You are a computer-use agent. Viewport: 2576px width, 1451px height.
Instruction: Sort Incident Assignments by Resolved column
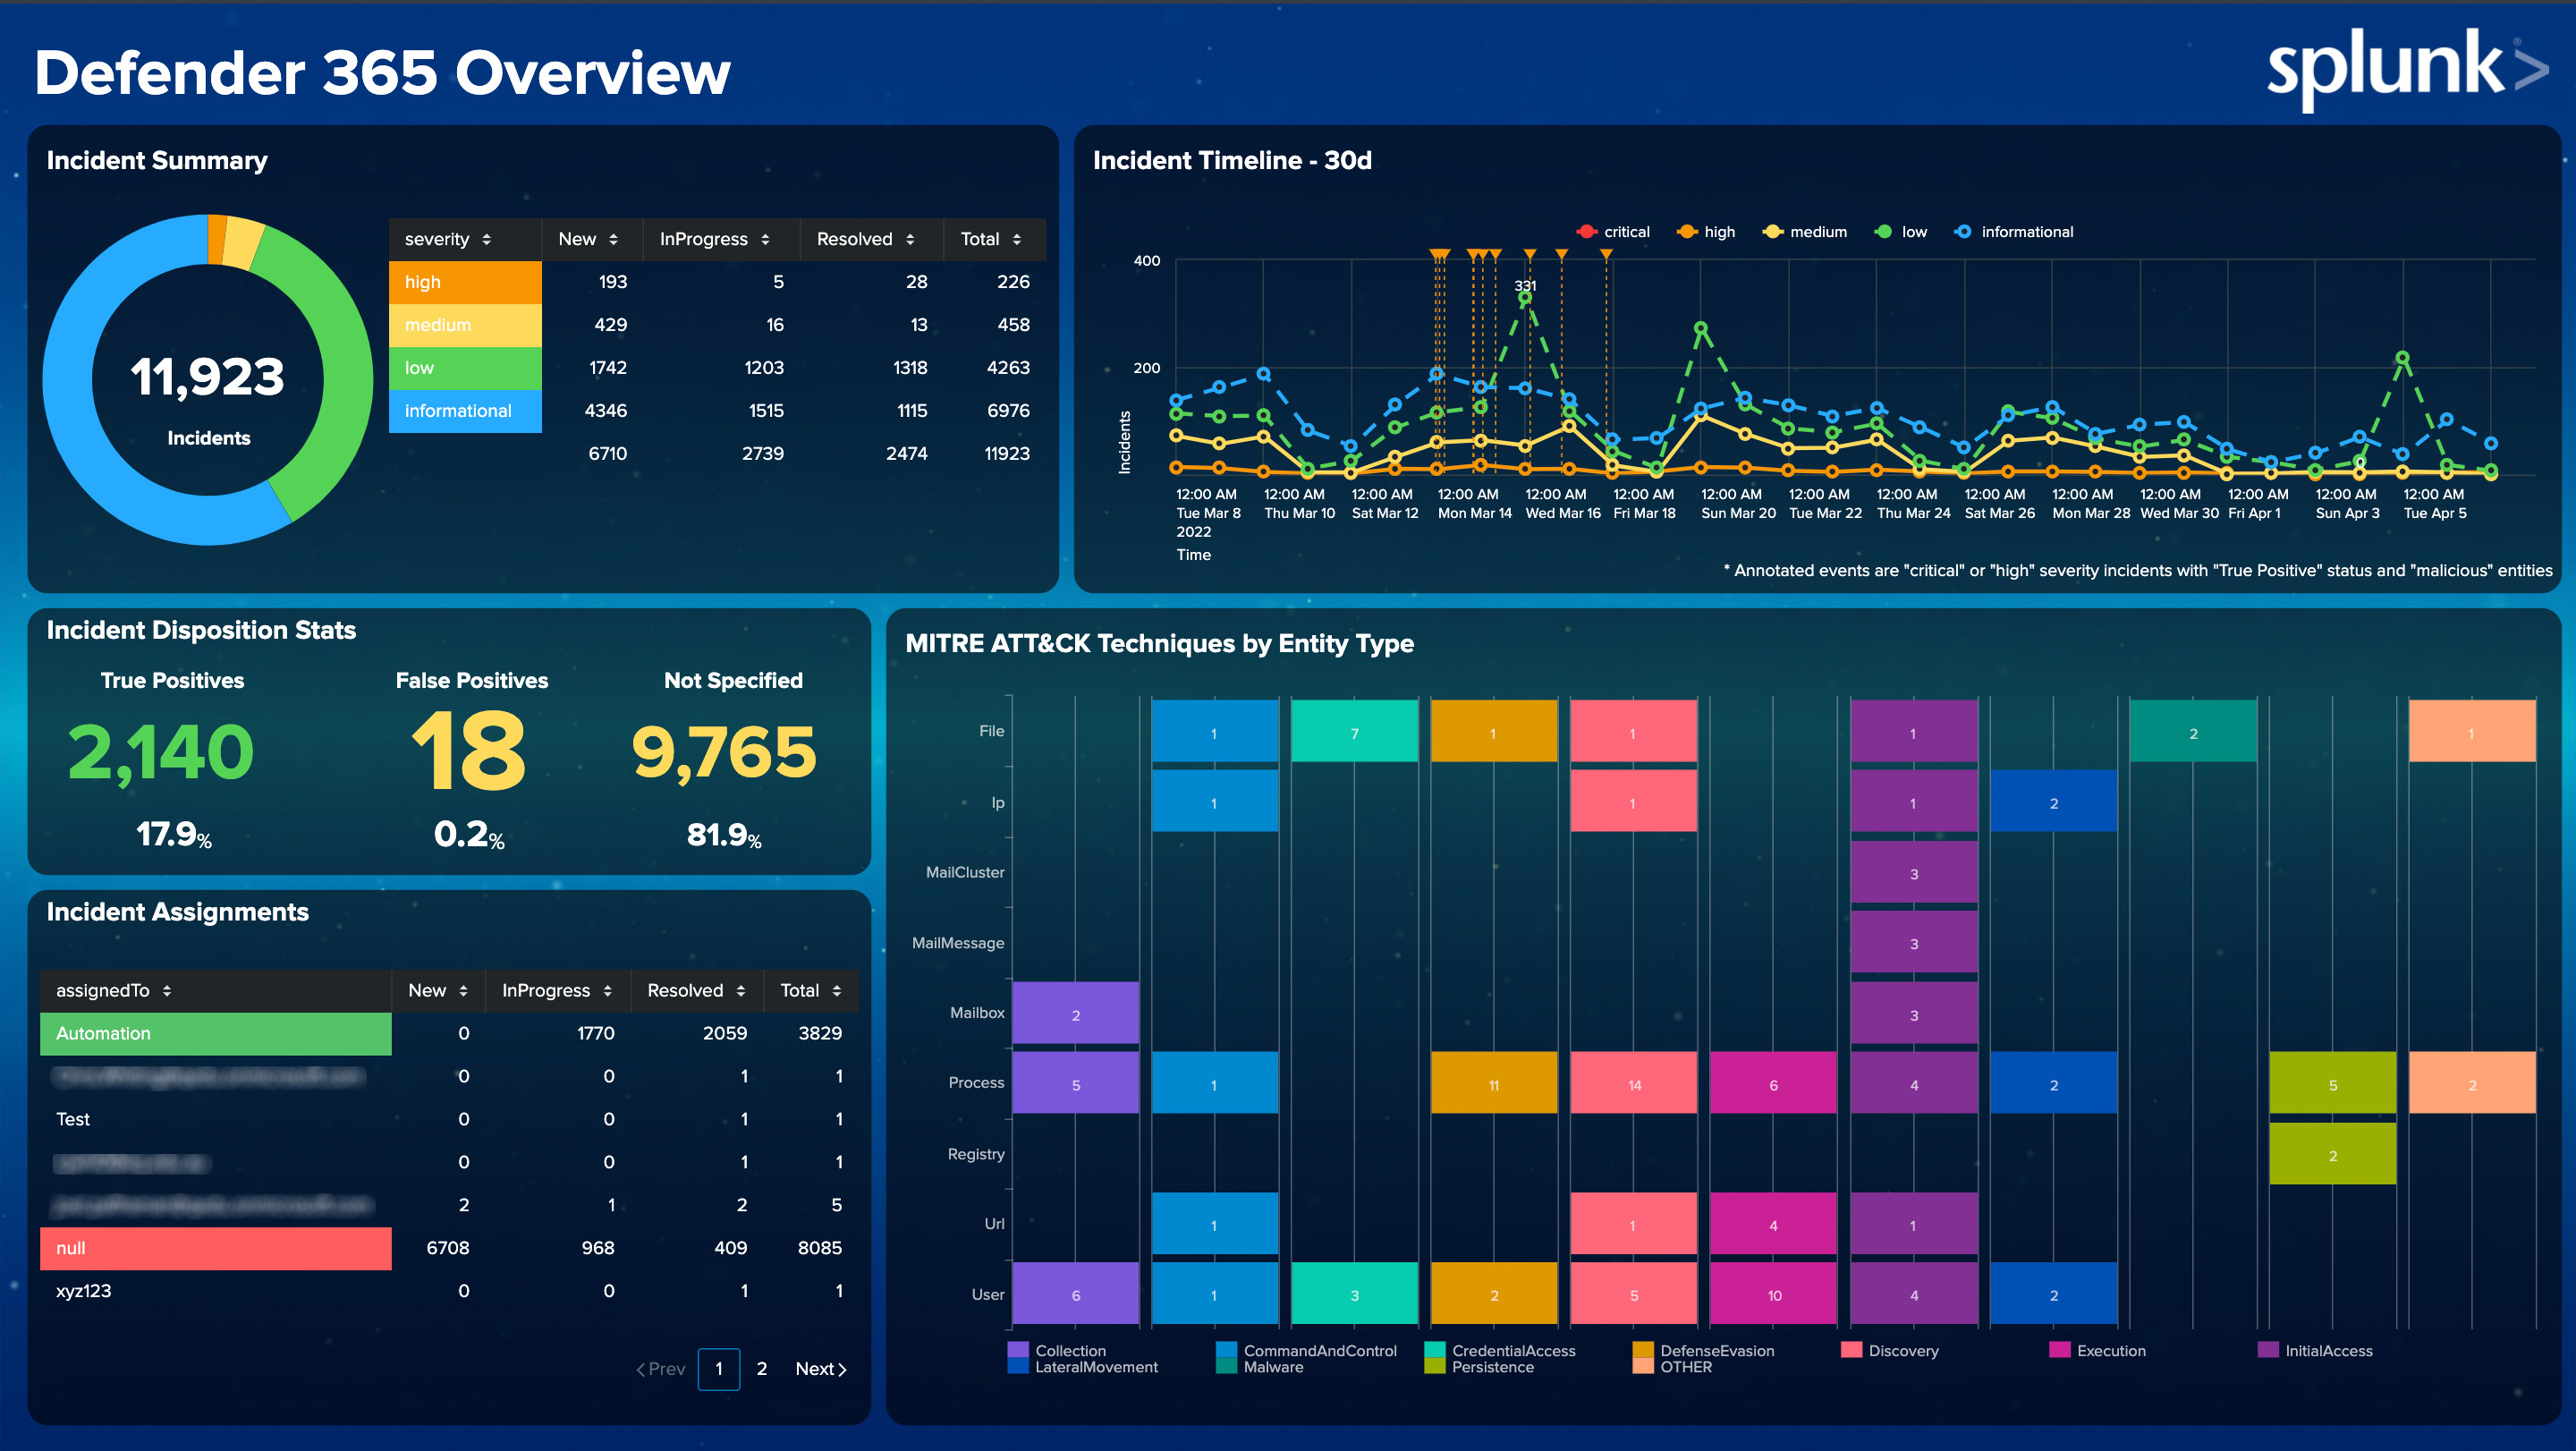point(697,990)
